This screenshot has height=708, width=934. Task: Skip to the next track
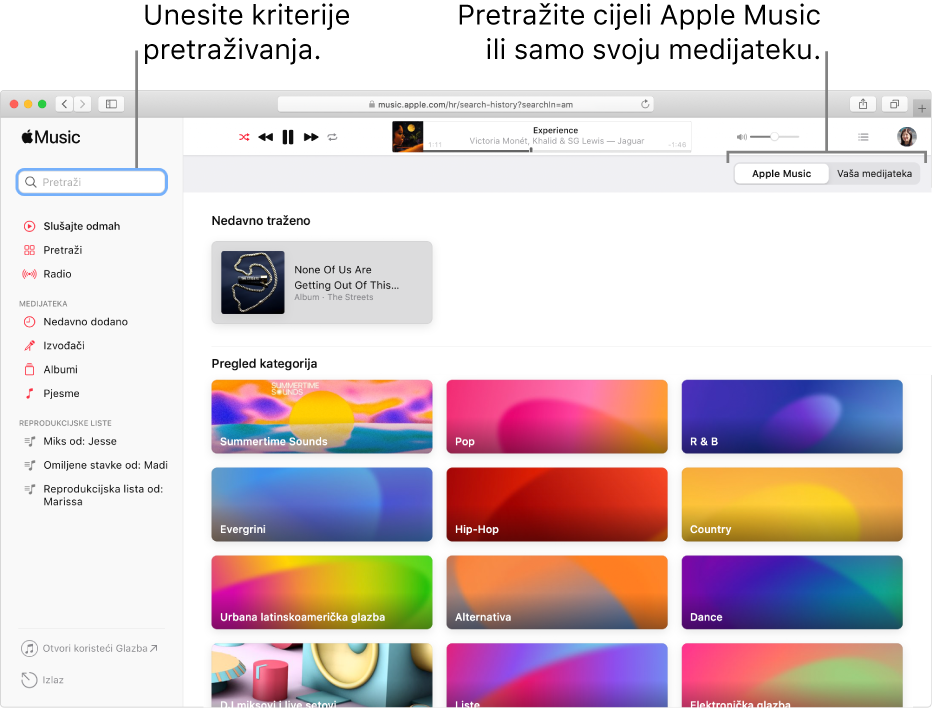click(x=310, y=138)
